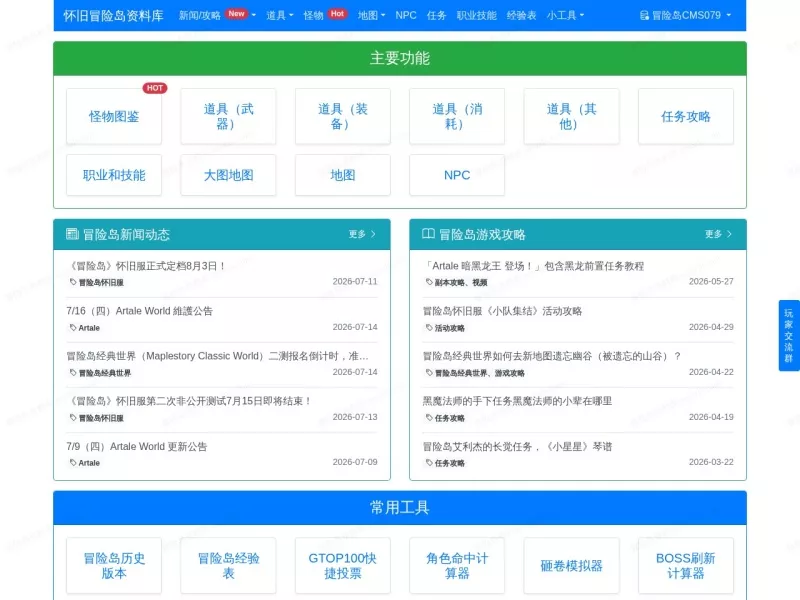The width and height of the screenshot is (800, 600).
Task: Open 7/9（四）Artale World 更新公告
Action: tap(137, 446)
